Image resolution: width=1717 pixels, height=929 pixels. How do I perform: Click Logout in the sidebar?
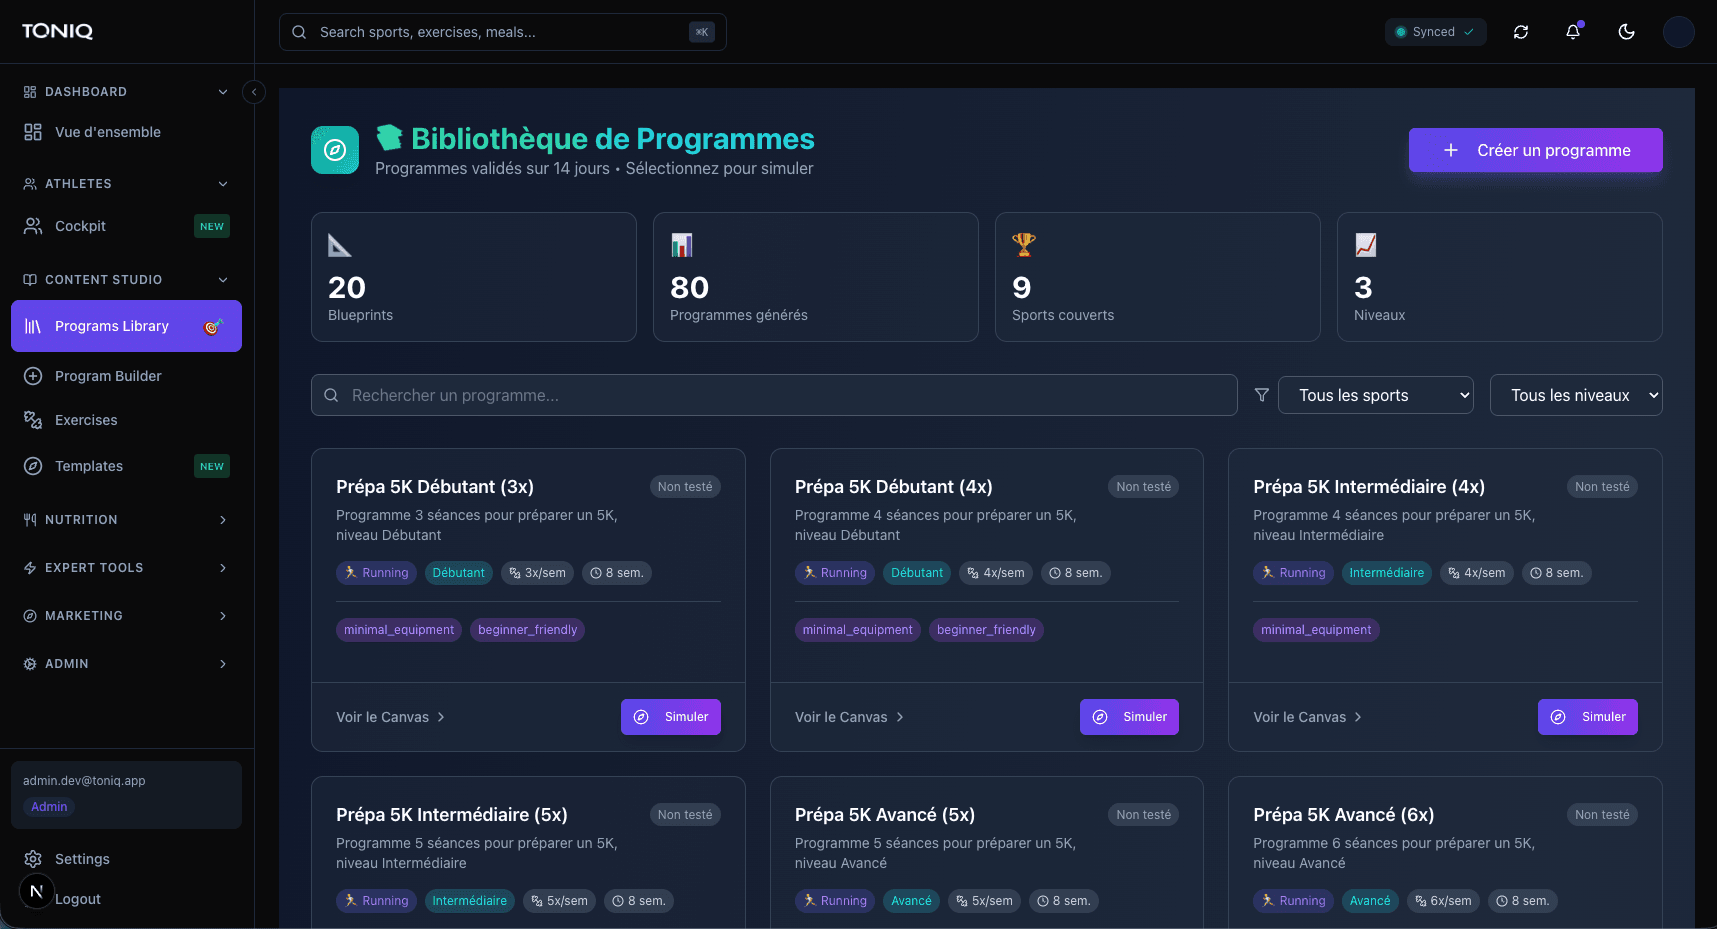pyautogui.click(x=78, y=899)
